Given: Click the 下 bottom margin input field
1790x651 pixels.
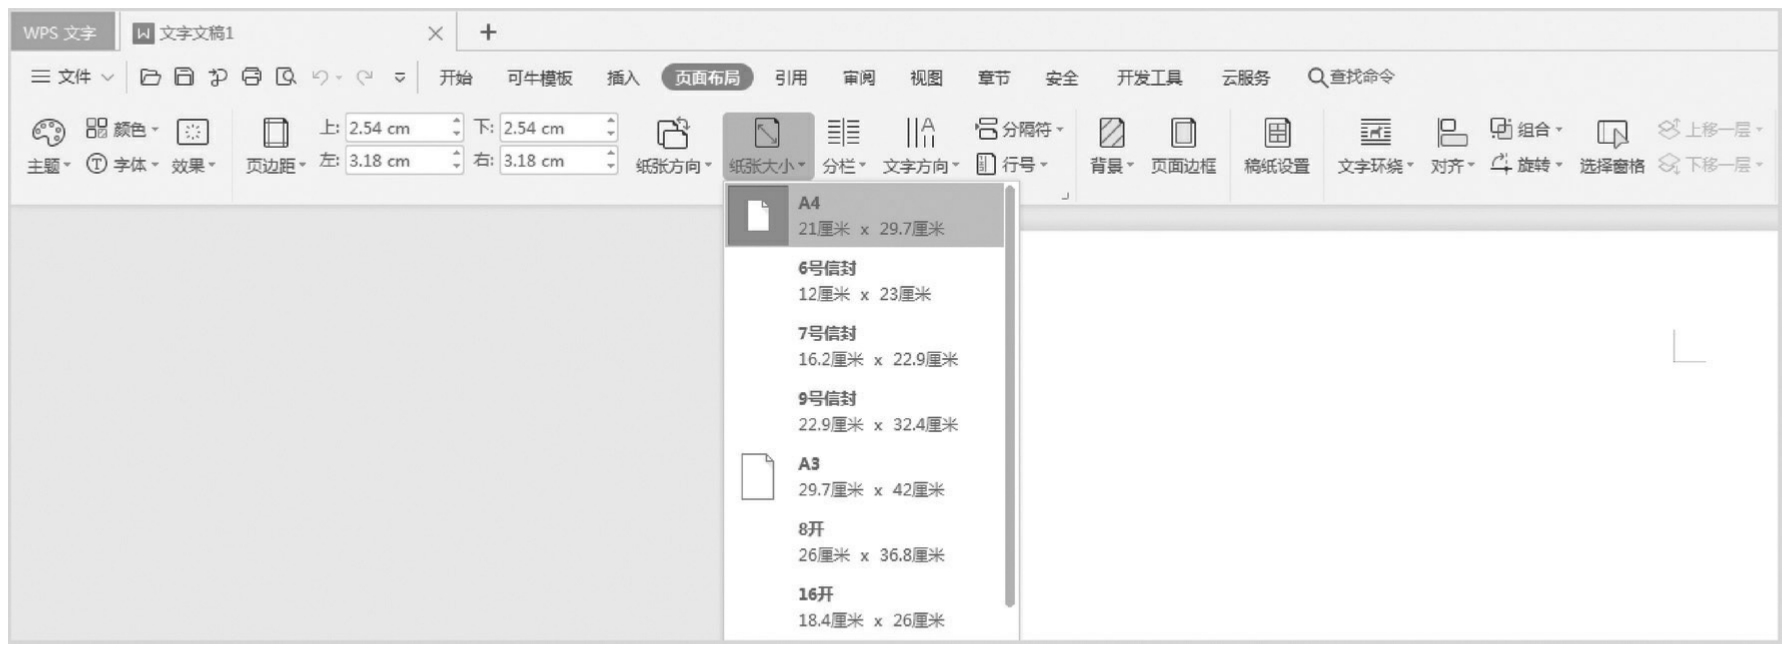Looking at the screenshot, I should [551, 128].
